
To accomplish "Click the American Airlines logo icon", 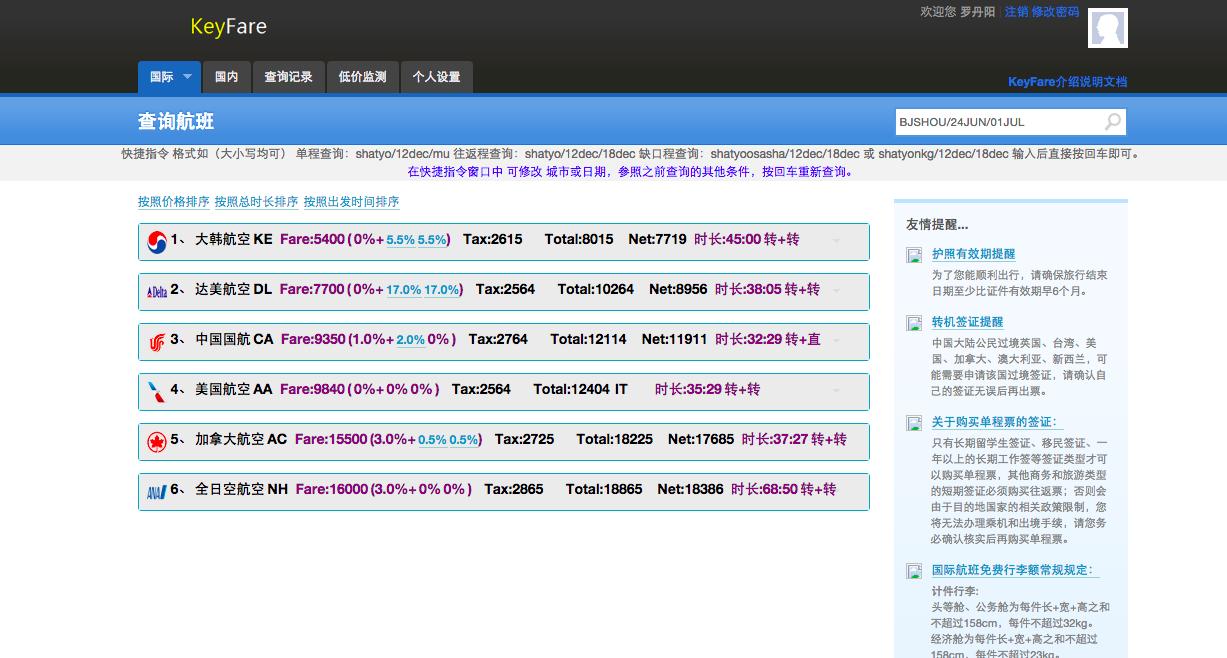I will pos(156,391).
